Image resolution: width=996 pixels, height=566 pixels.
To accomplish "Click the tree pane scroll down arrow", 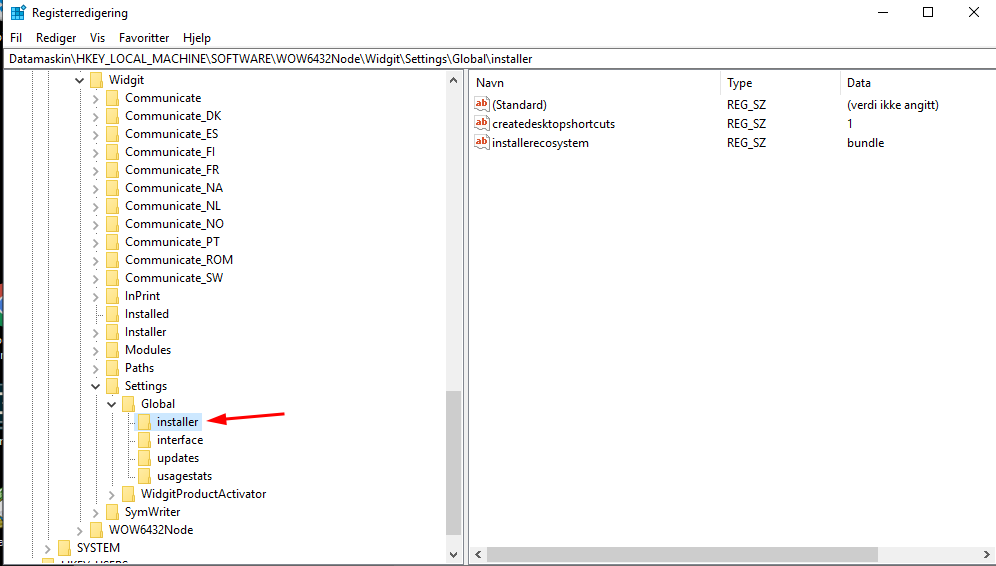I will [x=453, y=555].
